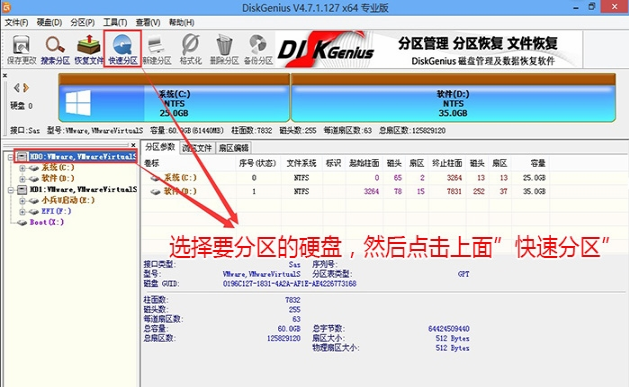Expand the EFI(F:) tree node
Screen dimensions: 629x387
pos(22,211)
